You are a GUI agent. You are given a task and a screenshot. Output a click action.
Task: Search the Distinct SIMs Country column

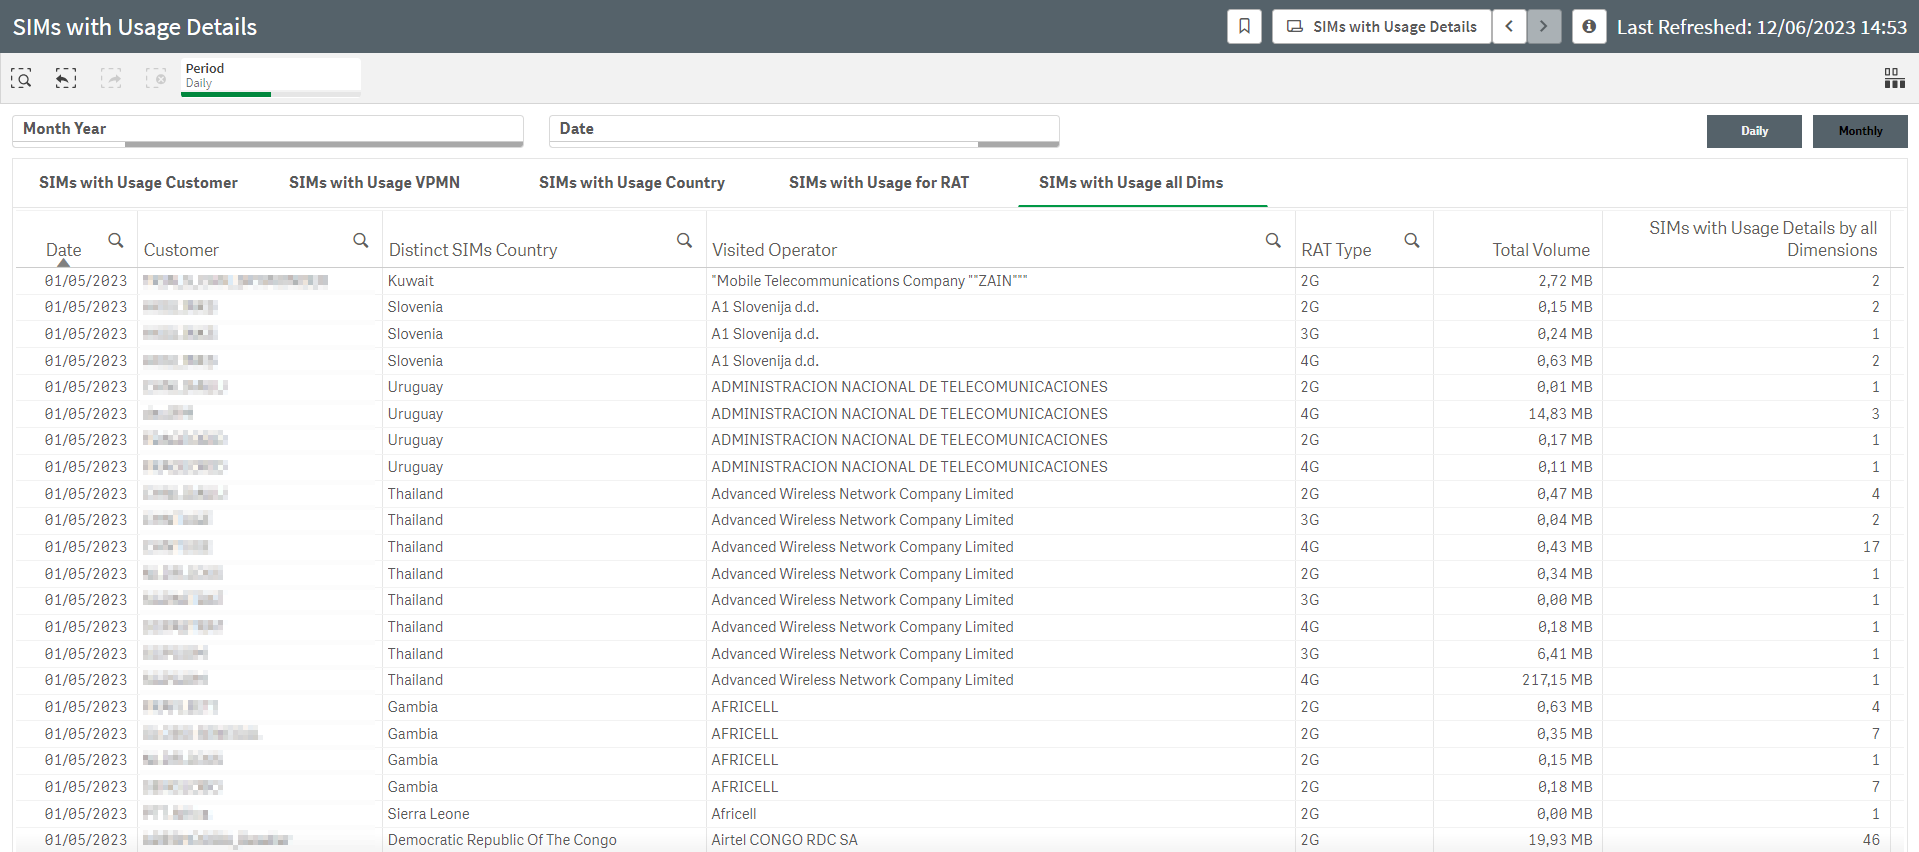(x=684, y=240)
